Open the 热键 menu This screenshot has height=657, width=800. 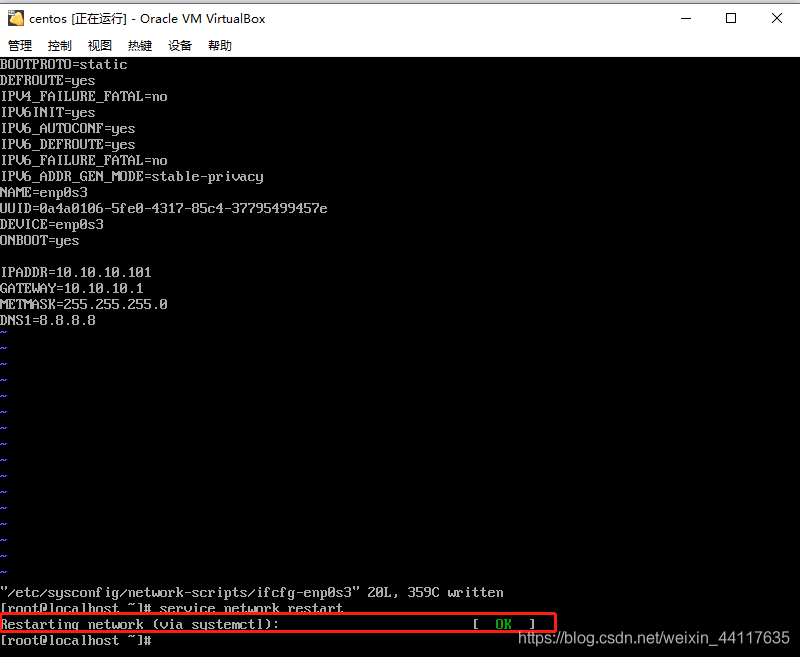tap(140, 45)
